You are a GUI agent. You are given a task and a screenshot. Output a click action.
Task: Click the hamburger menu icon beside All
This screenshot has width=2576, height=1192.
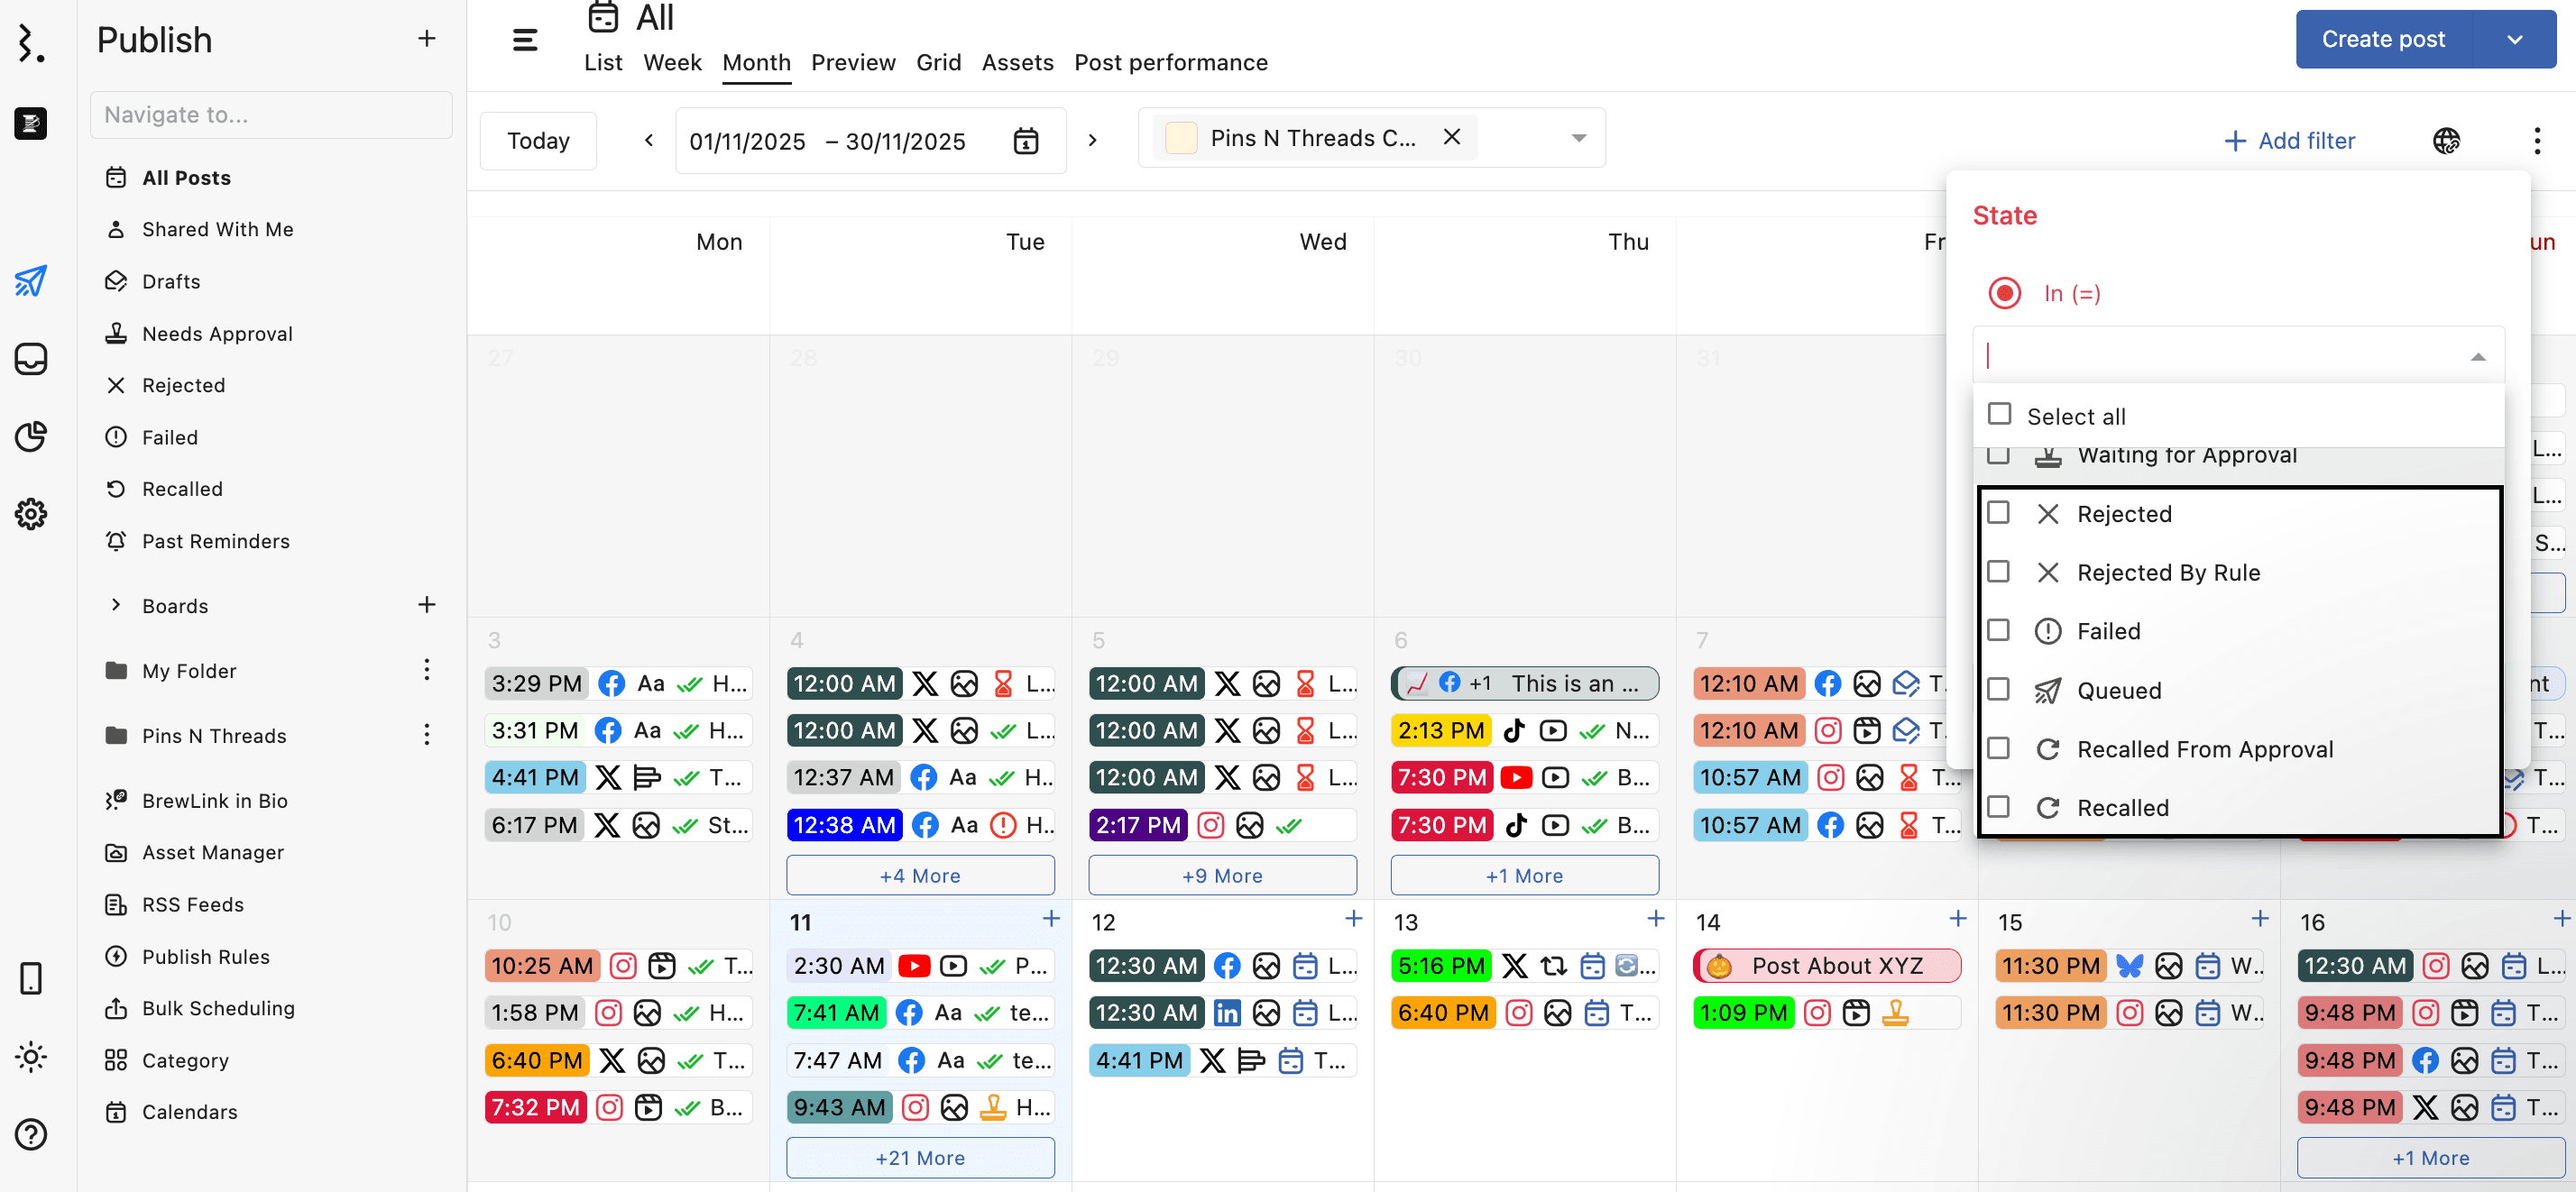[x=524, y=40]
